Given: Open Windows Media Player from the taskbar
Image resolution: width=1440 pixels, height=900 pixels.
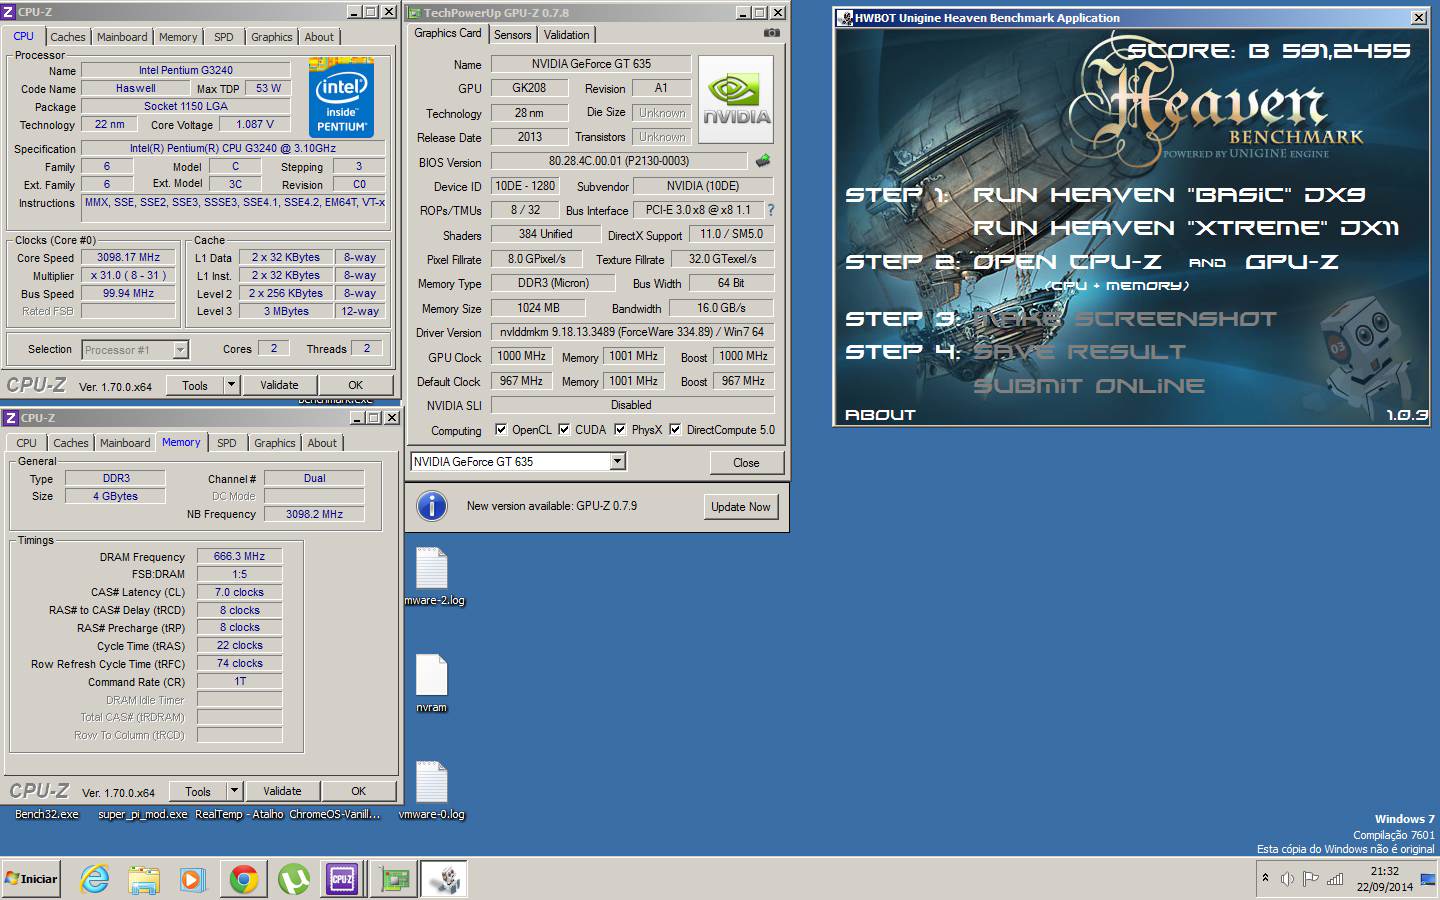Looking at the screenshot, I should tap(193, 880).
